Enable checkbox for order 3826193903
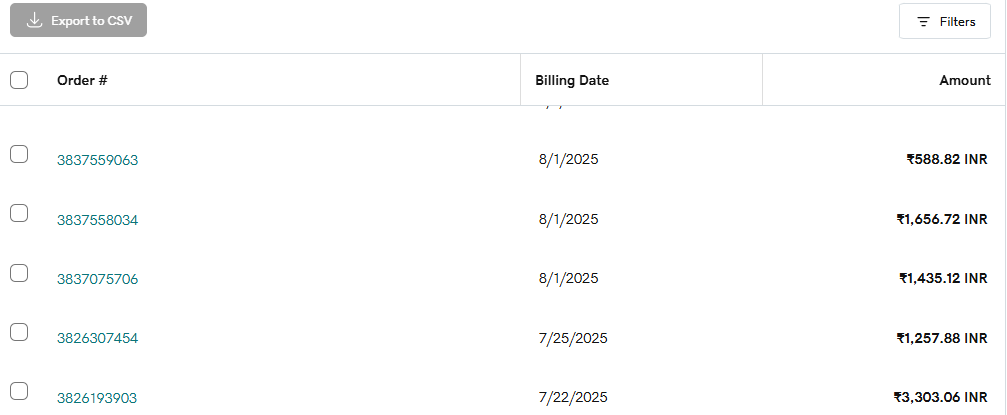Image resolution: width=1007 pixels, height=415 pixels. pyautogui.click(x=19, y=391)
